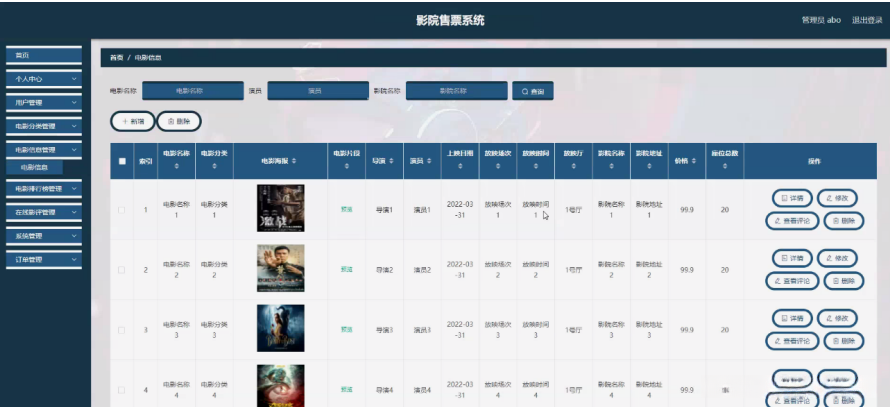Sort by 演员 column header arrows
Image resolution: width=890 pixels, height=407 pixels.
pos(429,161)
